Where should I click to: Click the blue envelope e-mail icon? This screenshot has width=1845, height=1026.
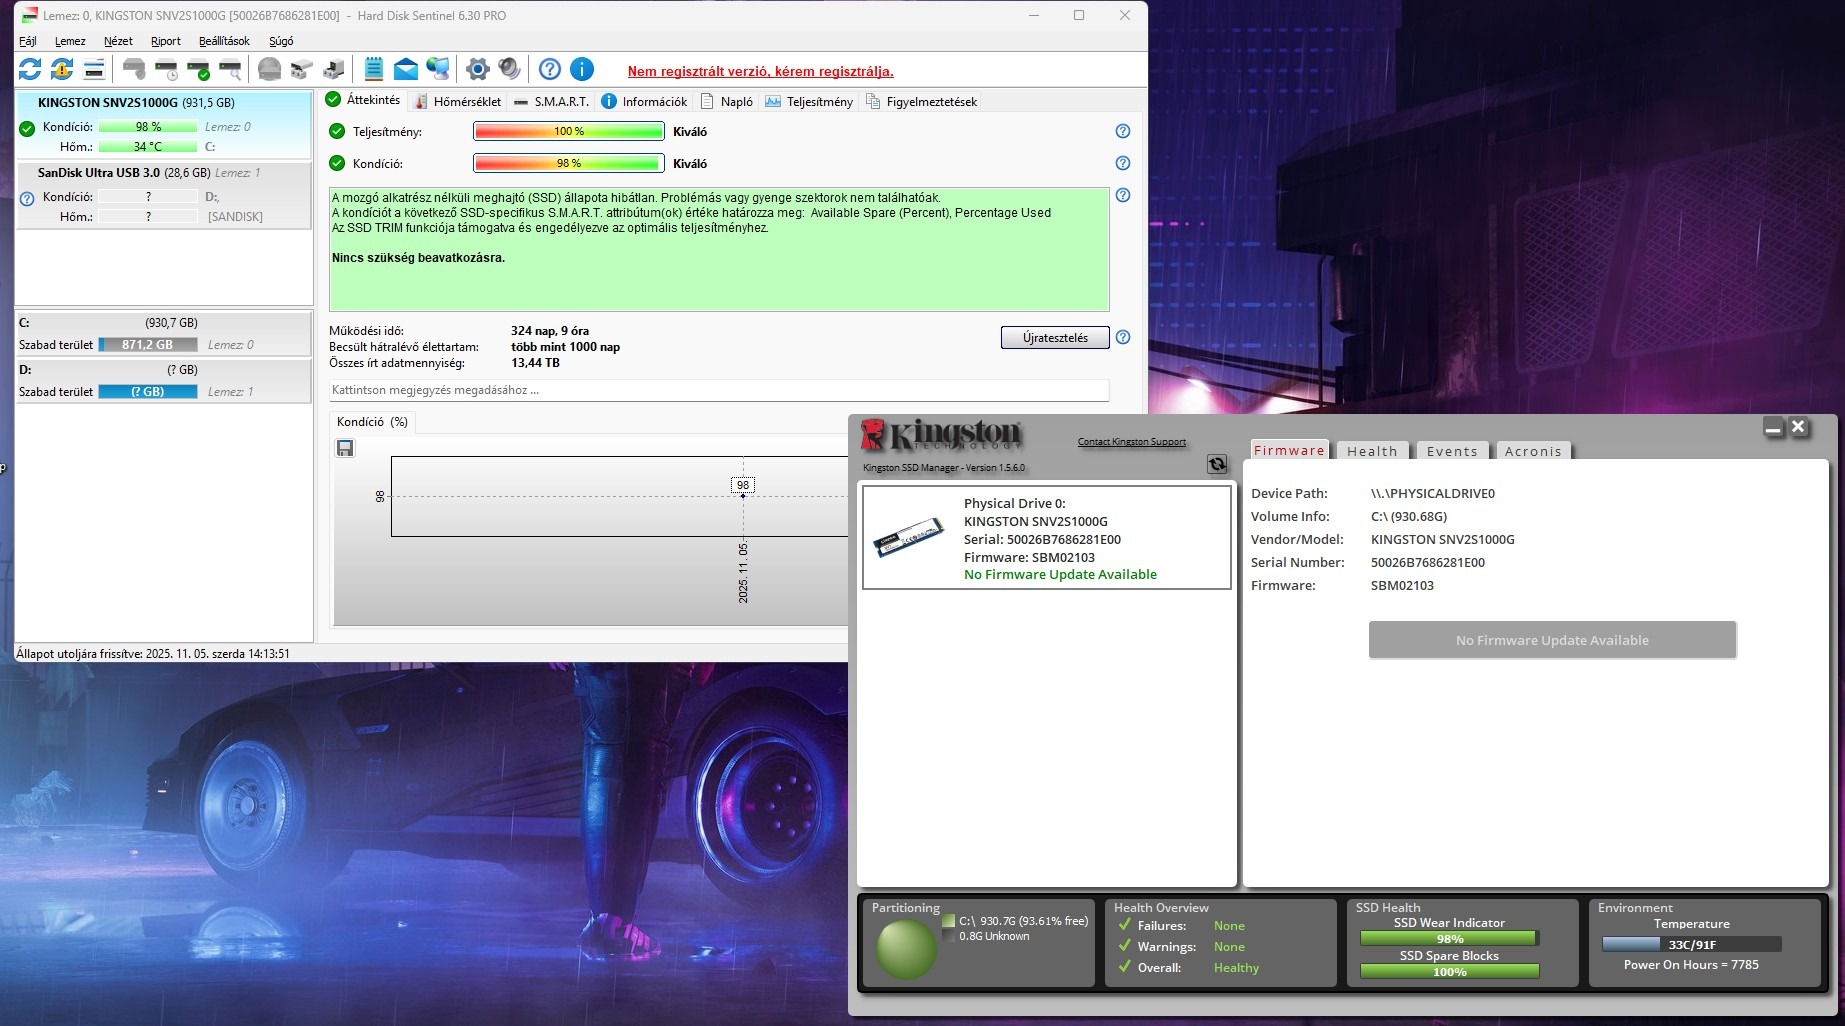(405, 69)
